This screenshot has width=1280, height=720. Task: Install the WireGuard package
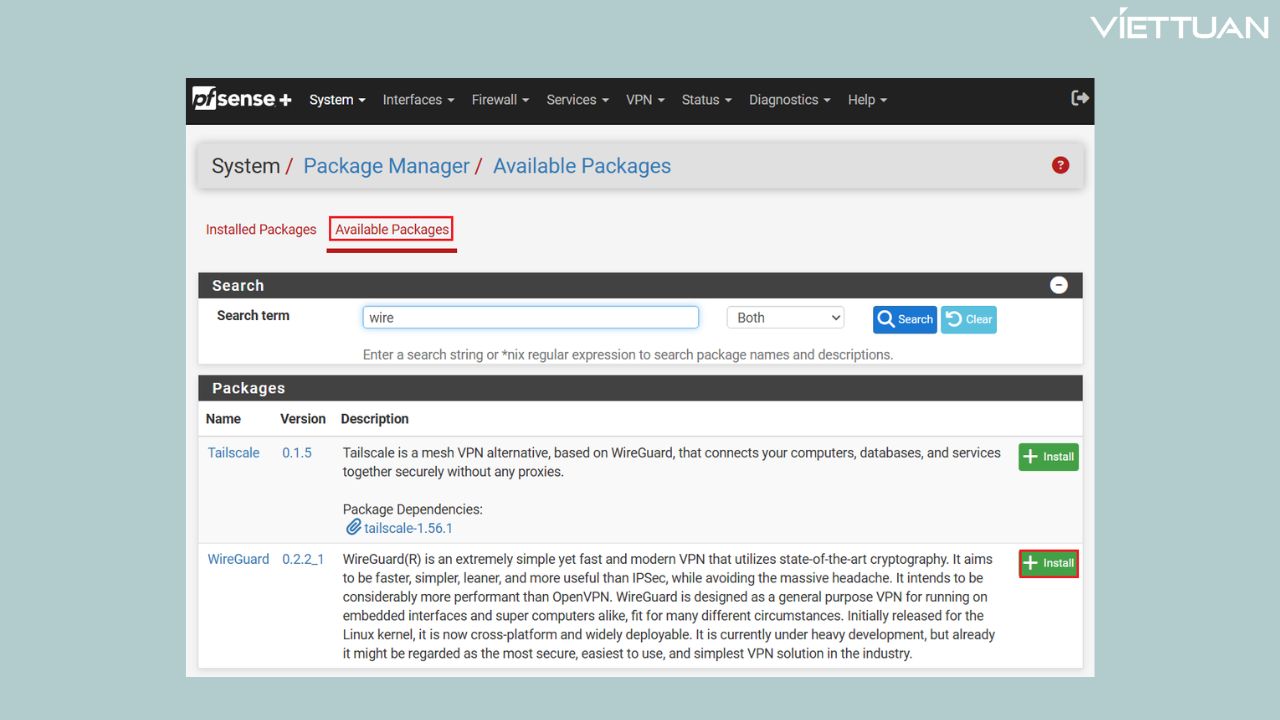[x=1048, y=564]
